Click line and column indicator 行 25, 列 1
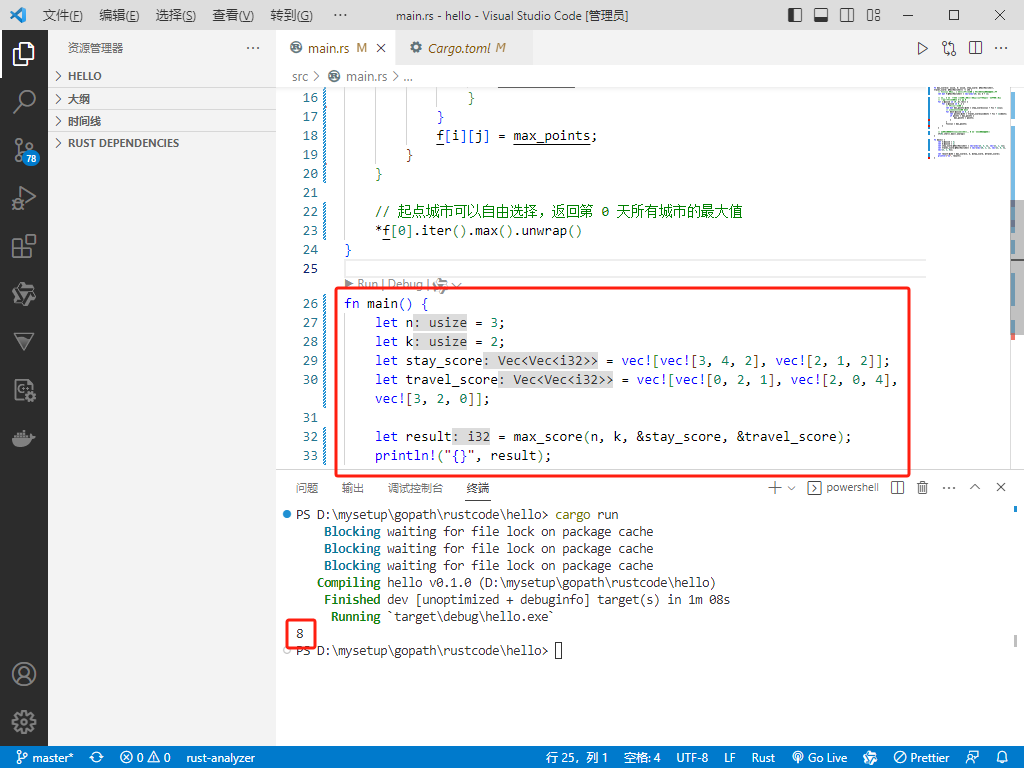 [x=577, y=758]
